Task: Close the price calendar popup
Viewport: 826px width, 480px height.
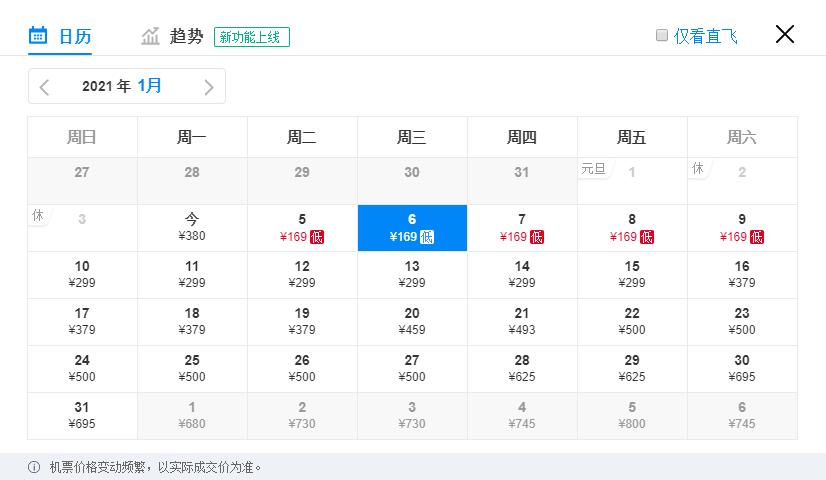Action: (x=785, y=34)
